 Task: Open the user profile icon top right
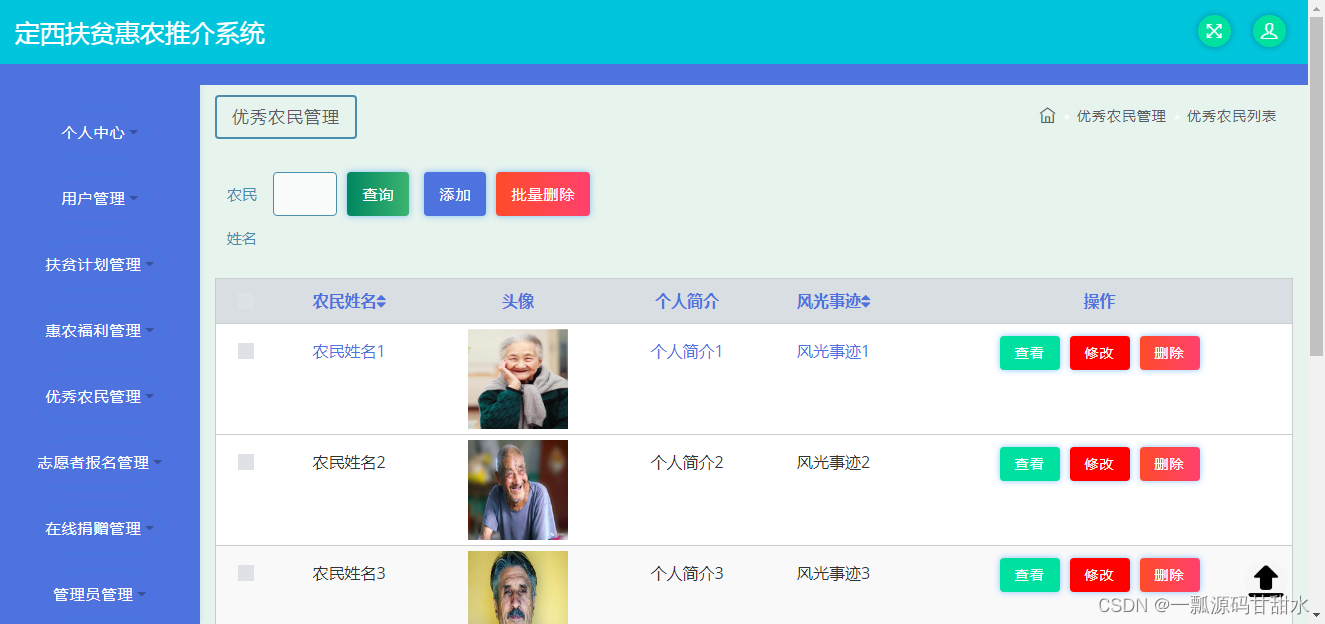tap(1269, 31)
